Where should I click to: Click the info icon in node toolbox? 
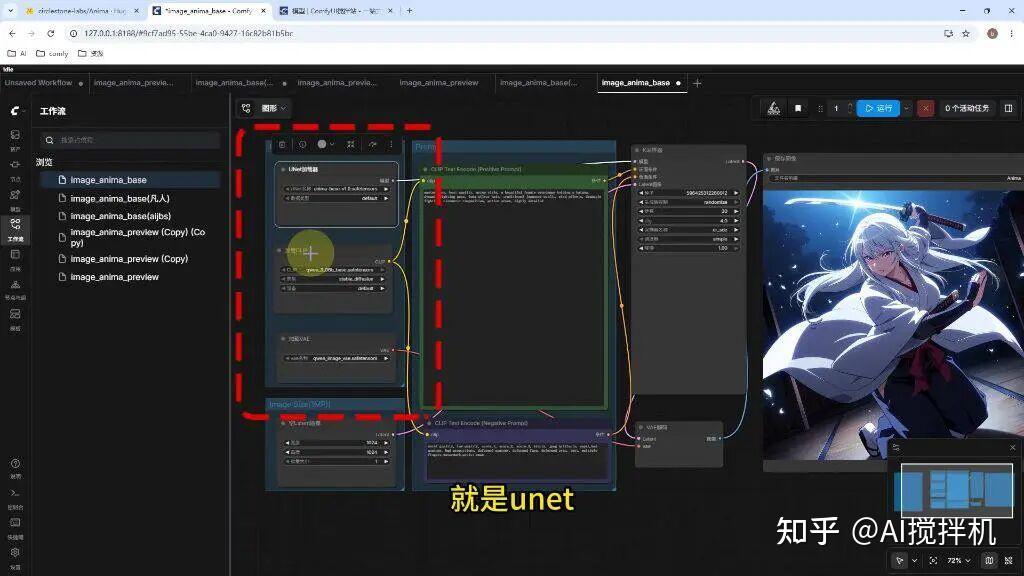pyautogui.click(x=302, y=144)
